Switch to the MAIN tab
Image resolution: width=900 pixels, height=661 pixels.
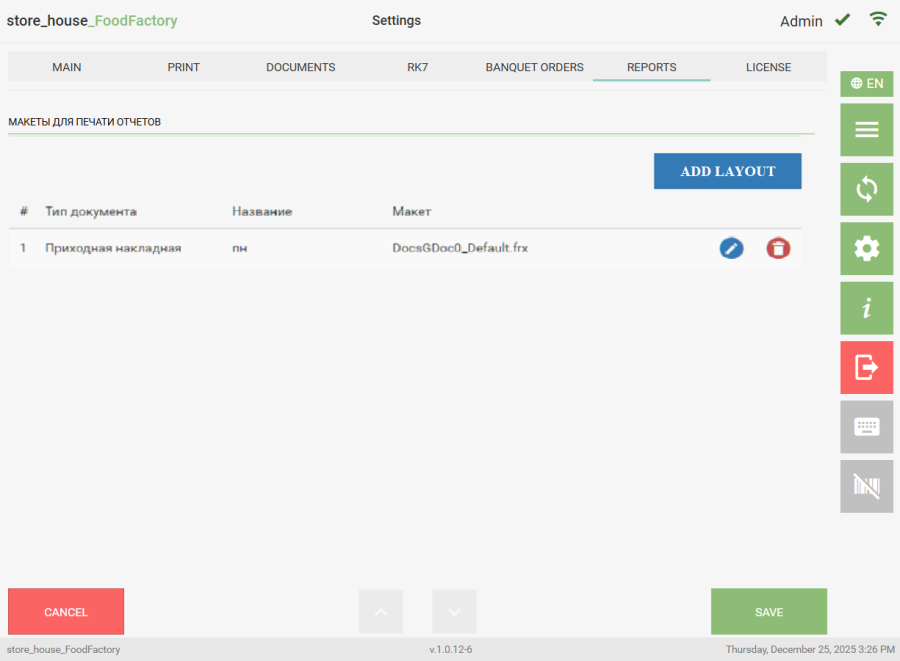(x=67, y=67)
